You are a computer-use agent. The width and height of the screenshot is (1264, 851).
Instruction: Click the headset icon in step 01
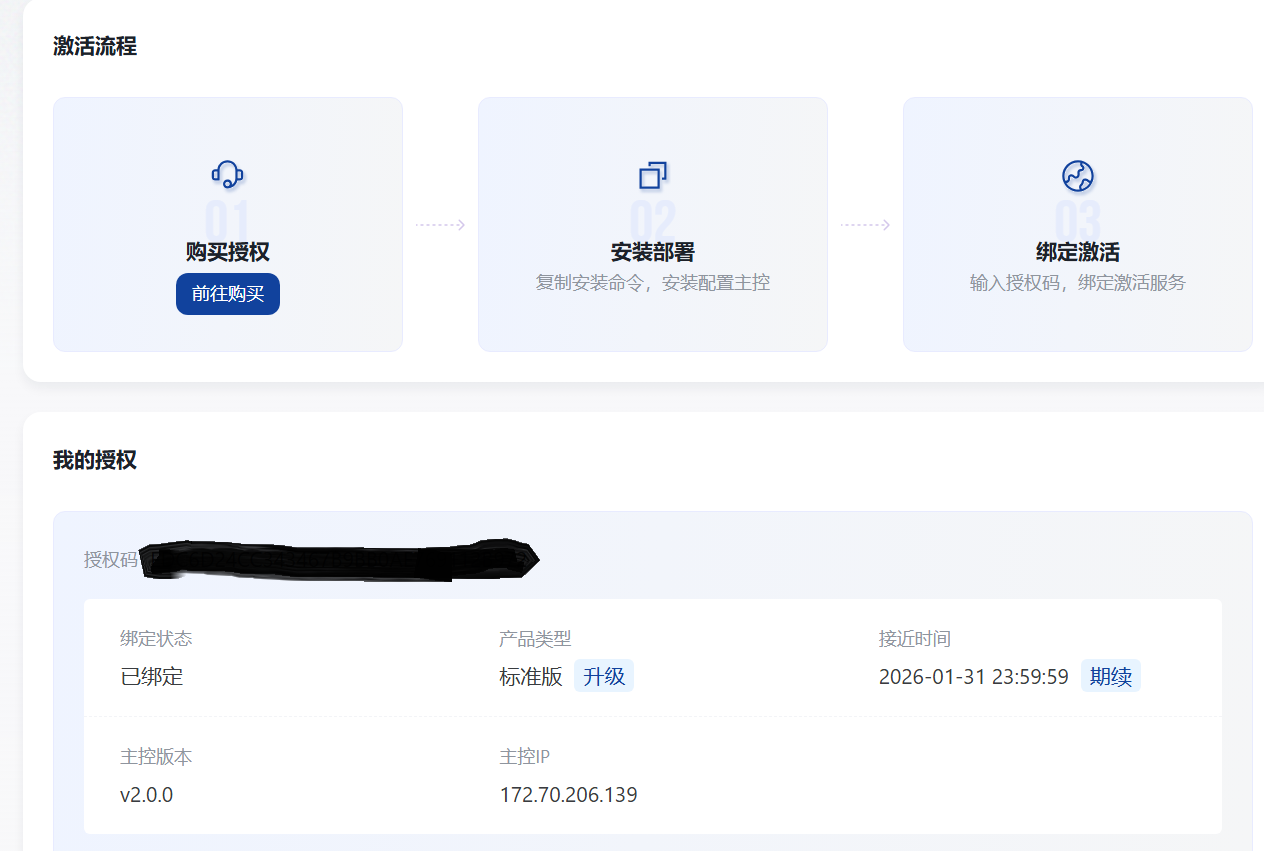pos(228,175)
